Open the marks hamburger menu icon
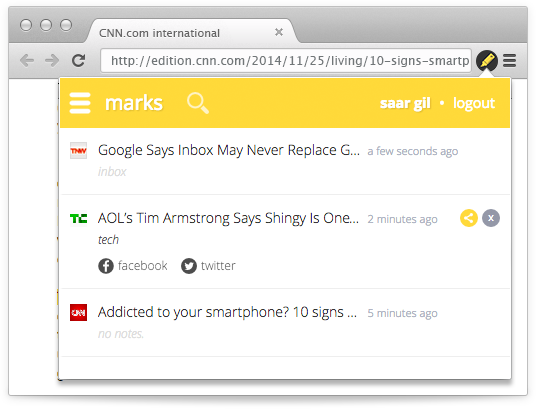This screenshot has width=536, height=409. tap(80, 103)
